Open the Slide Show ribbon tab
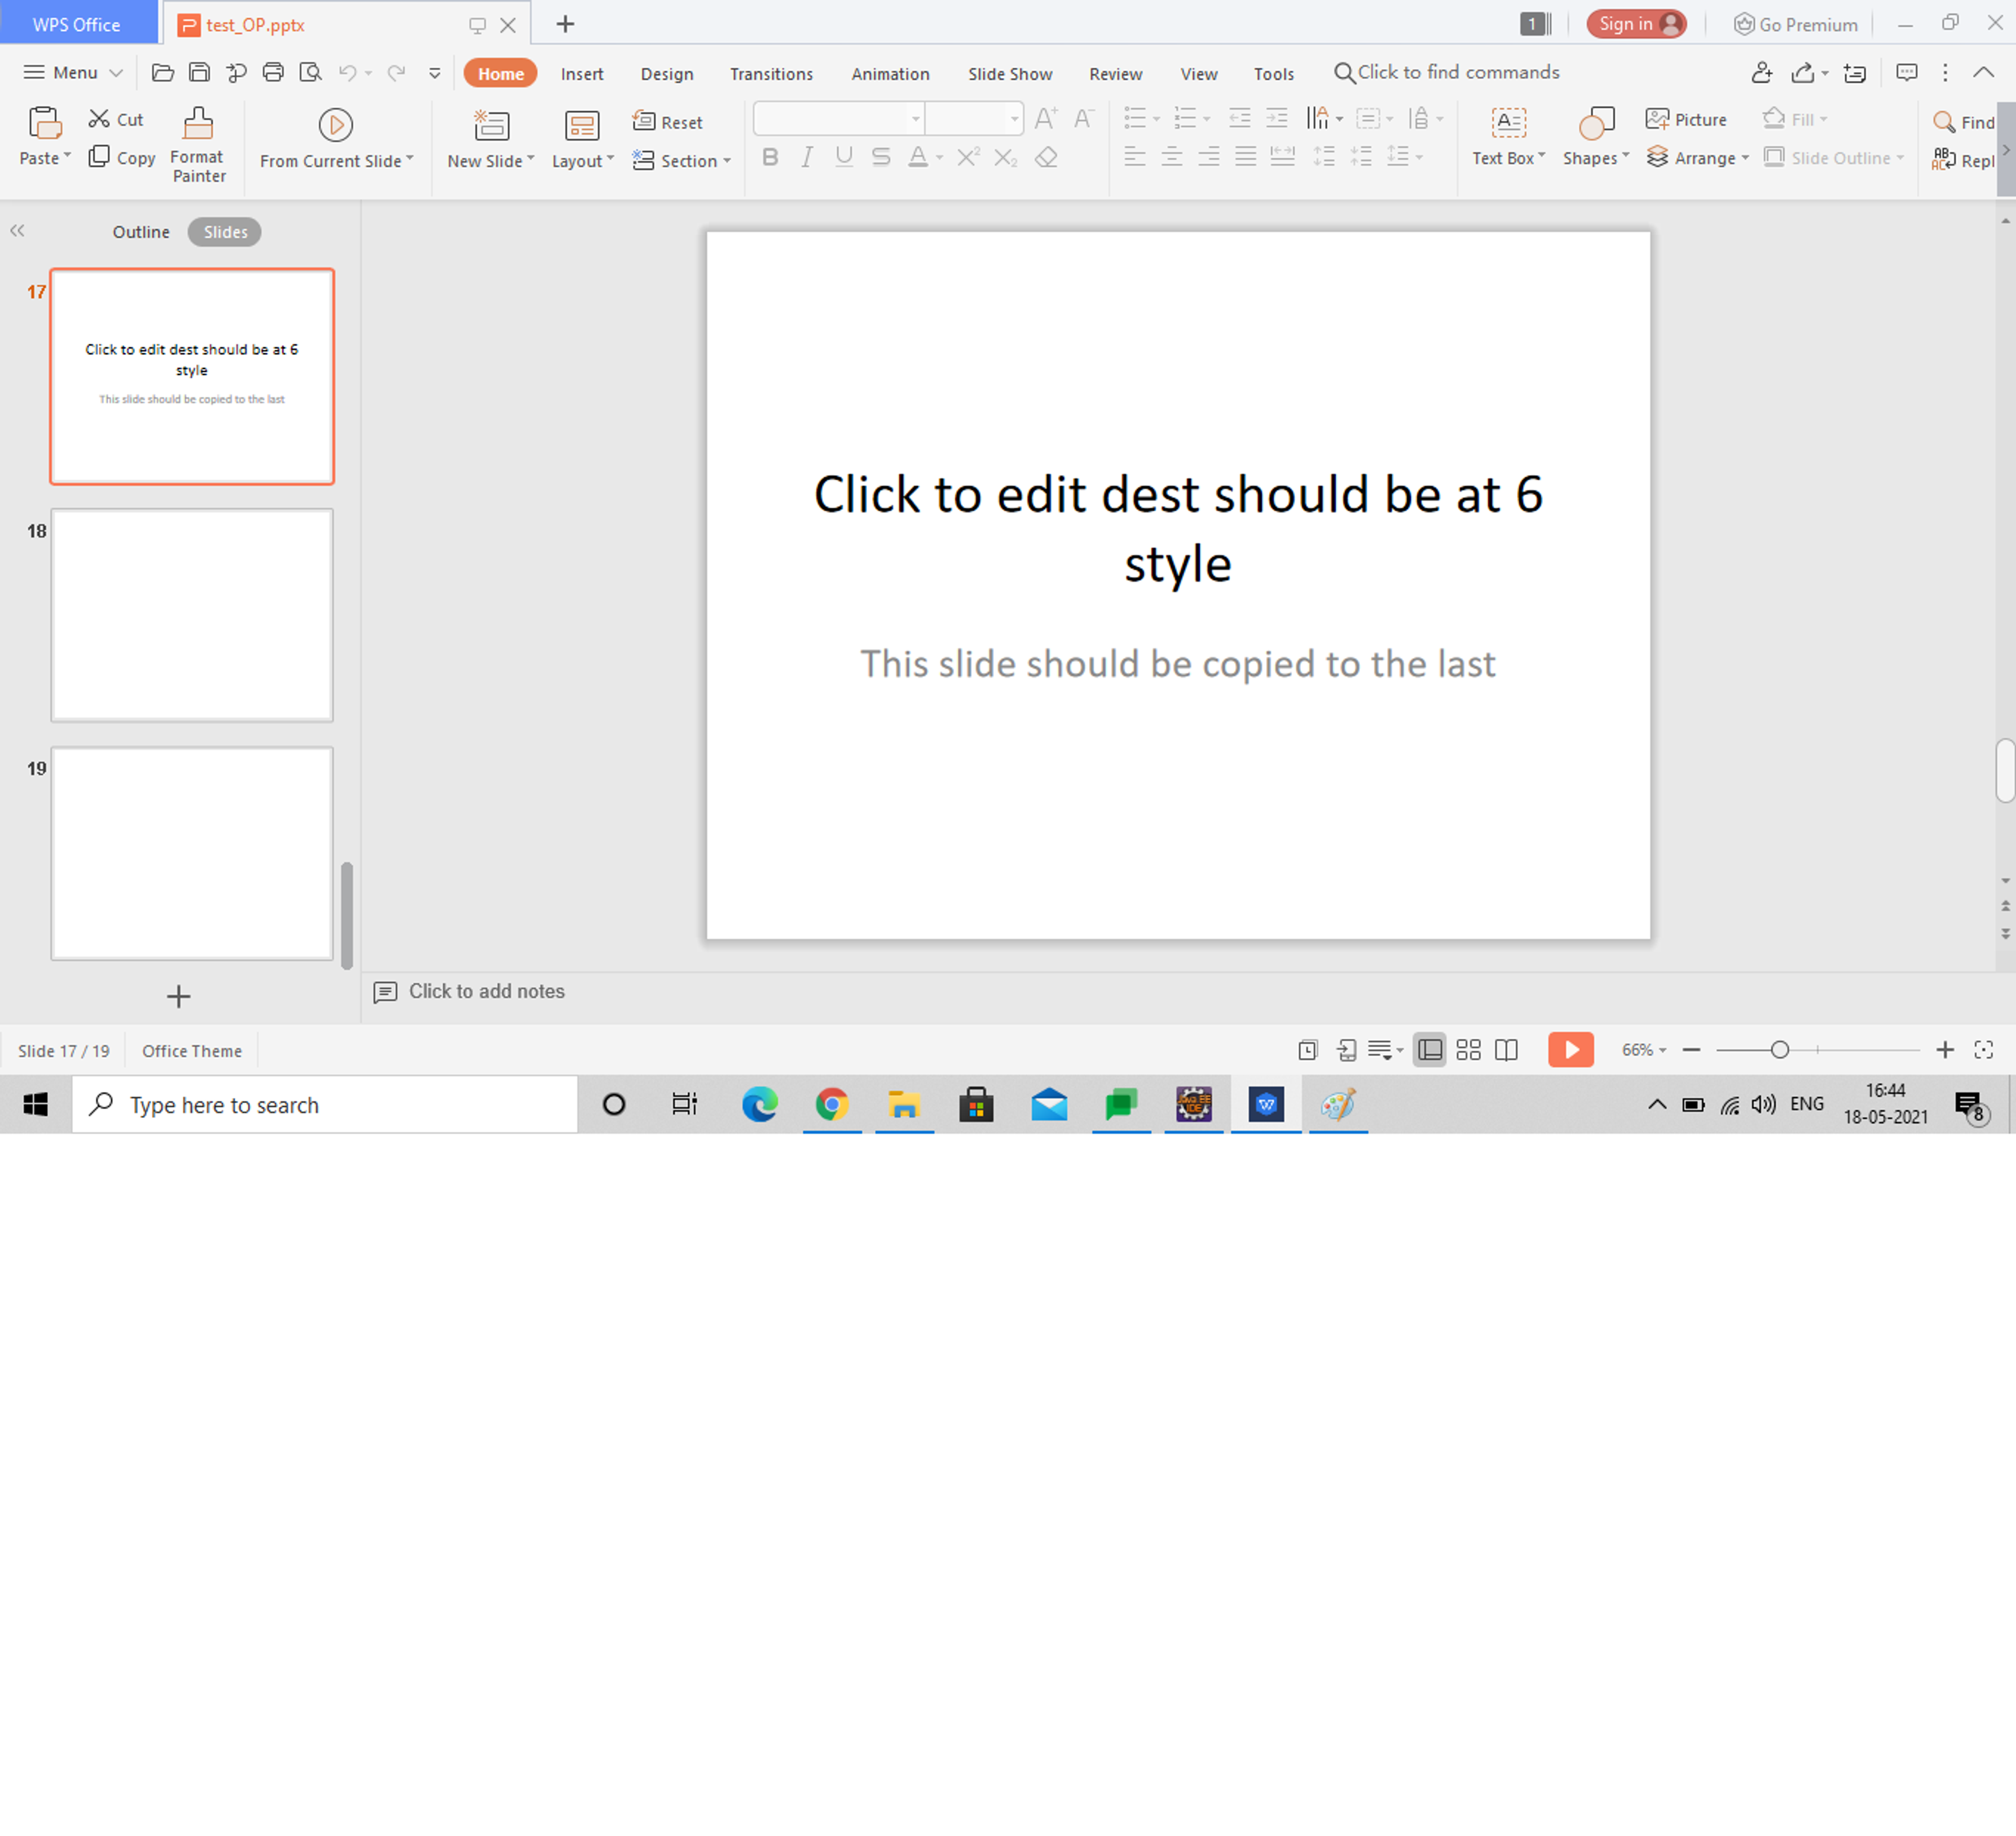The width and height of the screenshot is (2016, 1836). [1010, 73]
